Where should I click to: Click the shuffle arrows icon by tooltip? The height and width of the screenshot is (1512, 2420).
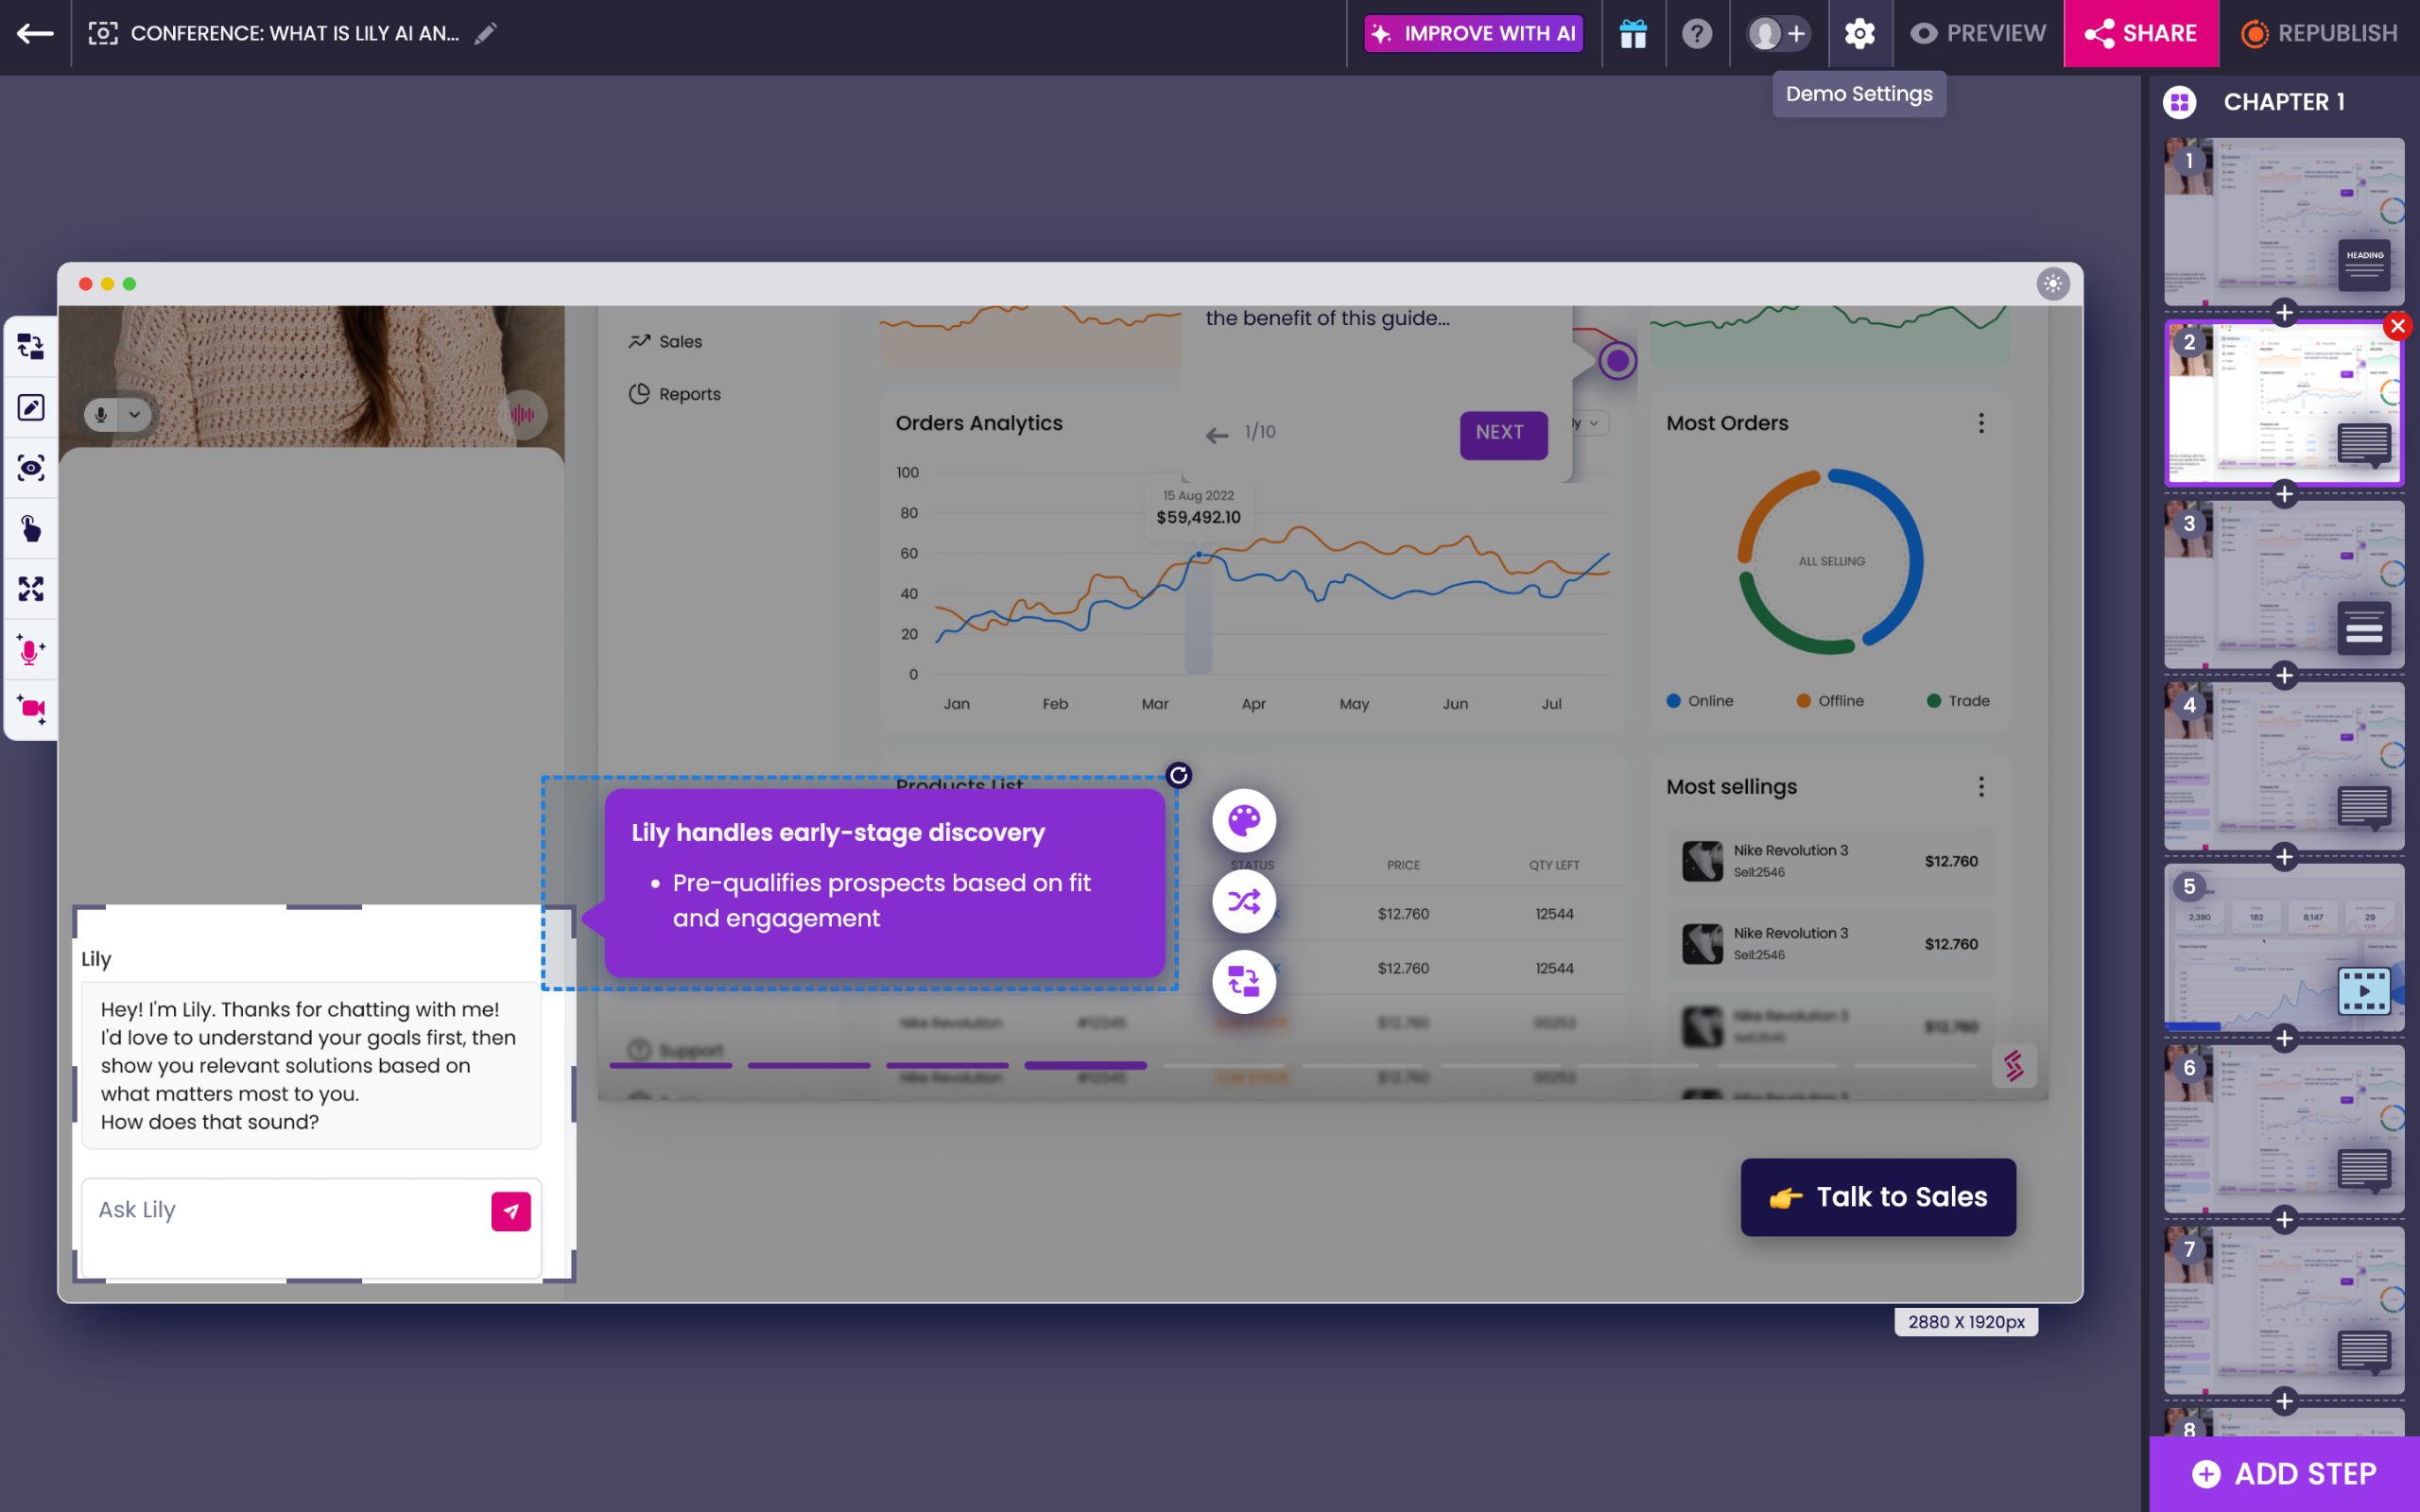[1244, 902]
